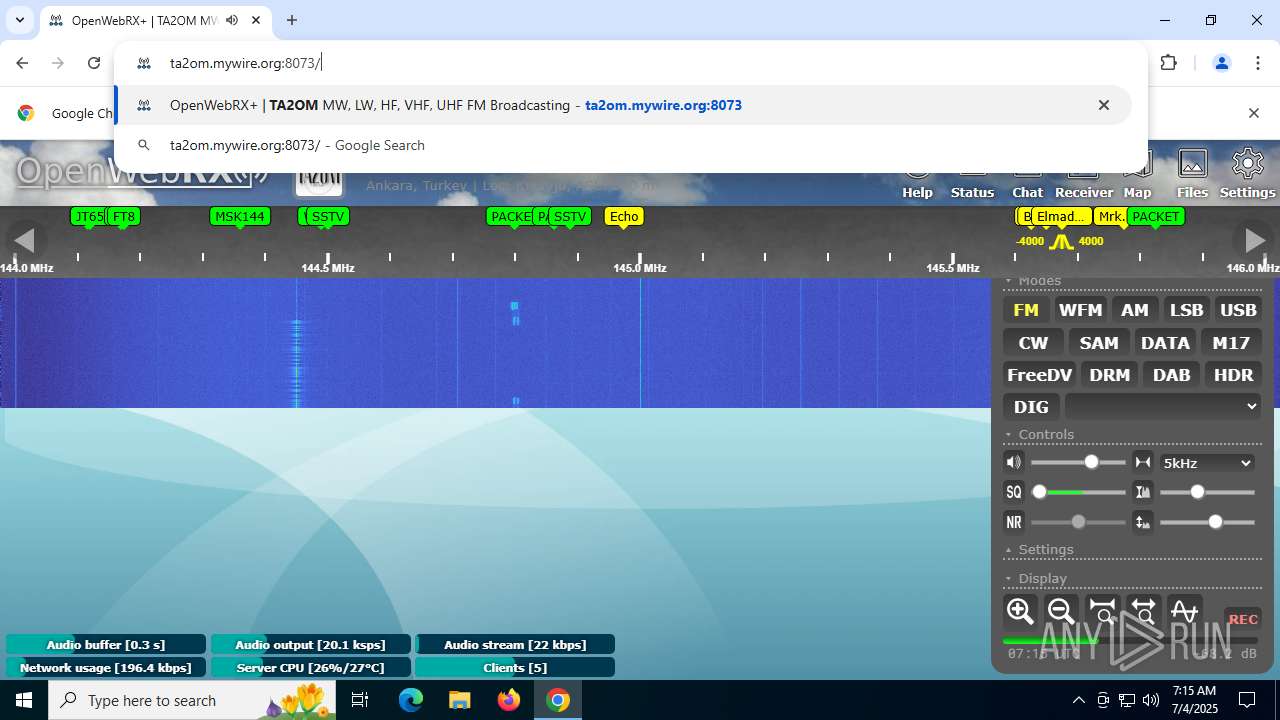
Task: Toggle the REC recording button
Action: [x=1243, y=619]
